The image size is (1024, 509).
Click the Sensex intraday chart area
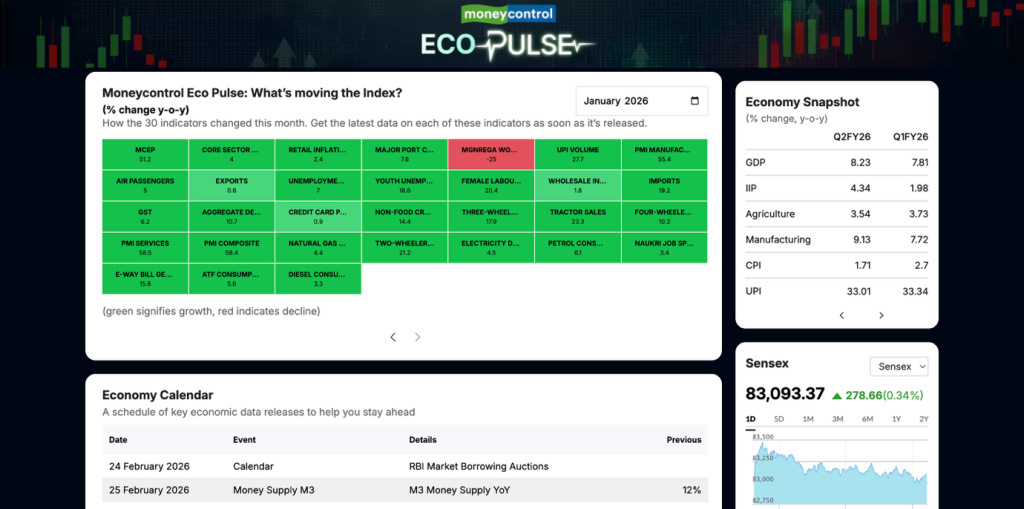(x=838, y=472)
